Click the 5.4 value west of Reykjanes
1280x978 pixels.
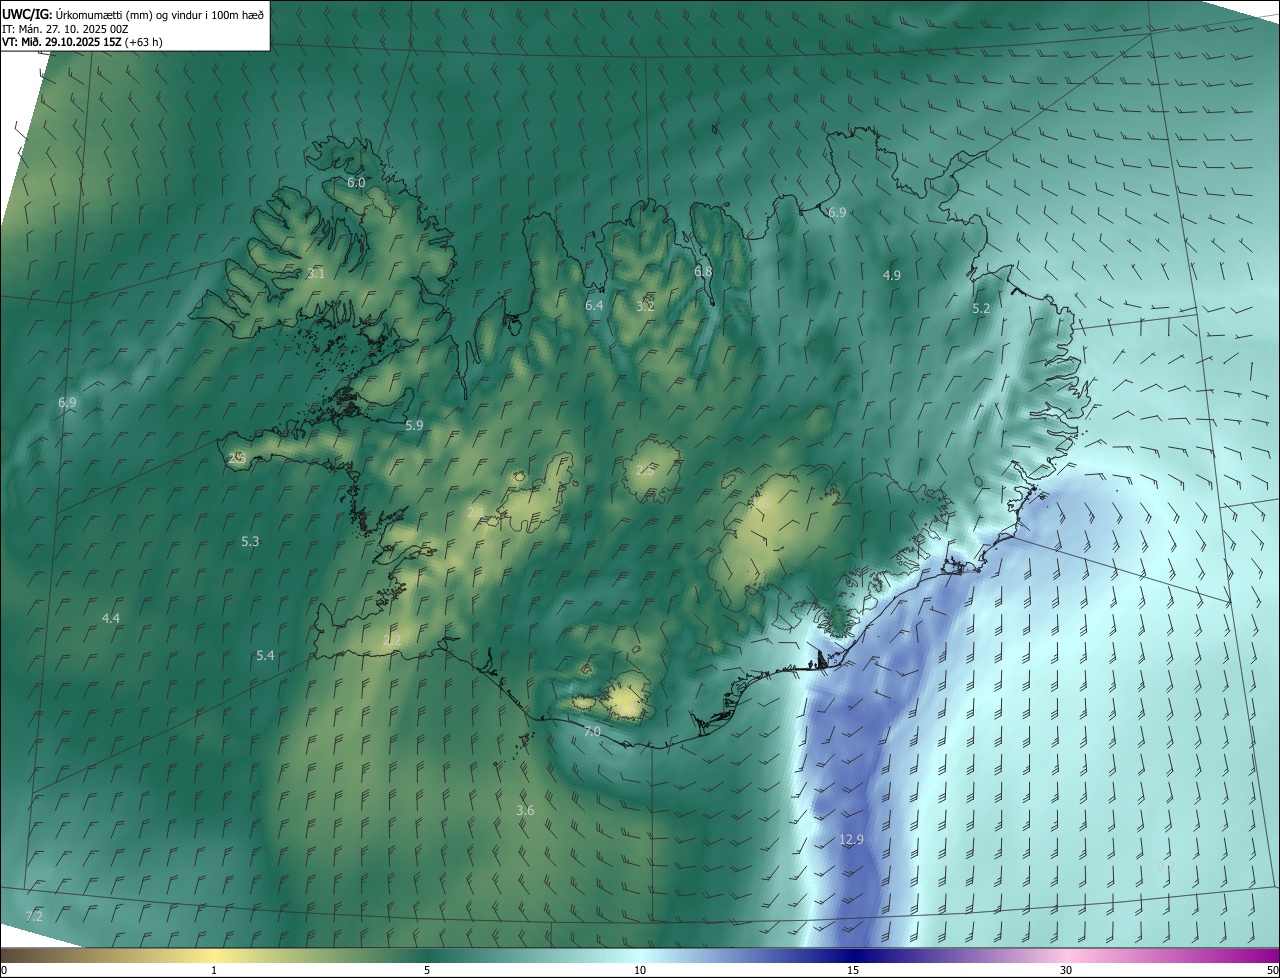(x=265, y=655)
